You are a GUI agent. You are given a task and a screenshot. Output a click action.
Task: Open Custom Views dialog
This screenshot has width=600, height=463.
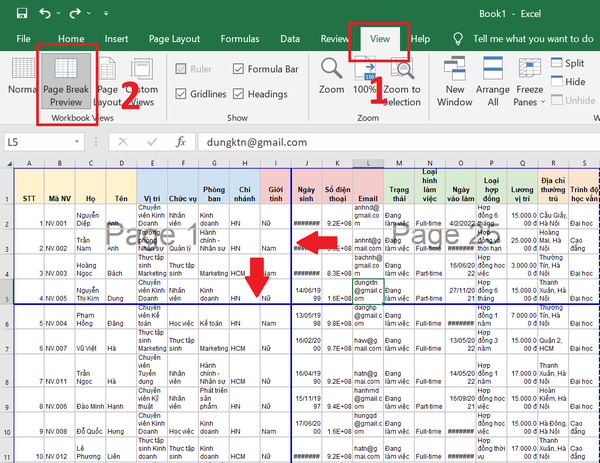click(141, 81)
